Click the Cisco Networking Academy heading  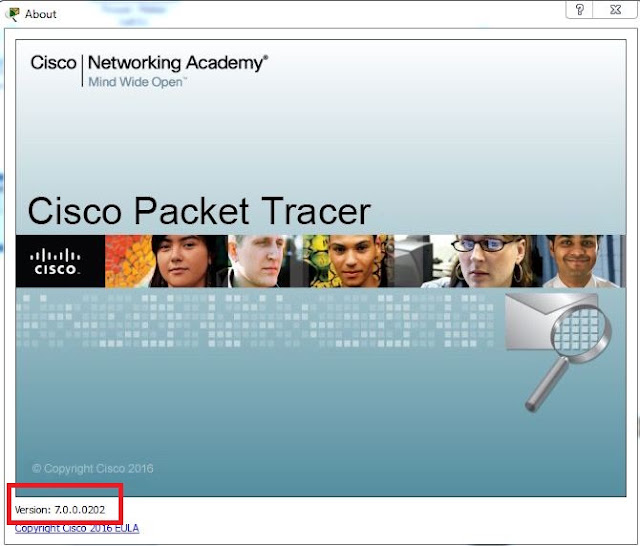(x=149, y=63)
